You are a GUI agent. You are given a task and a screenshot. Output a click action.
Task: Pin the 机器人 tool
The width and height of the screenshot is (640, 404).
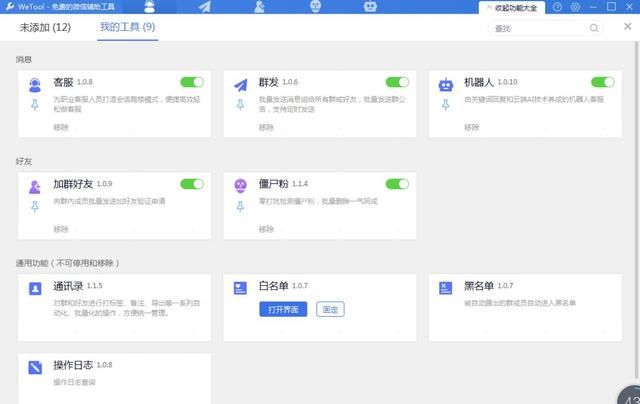pos(446,105)
